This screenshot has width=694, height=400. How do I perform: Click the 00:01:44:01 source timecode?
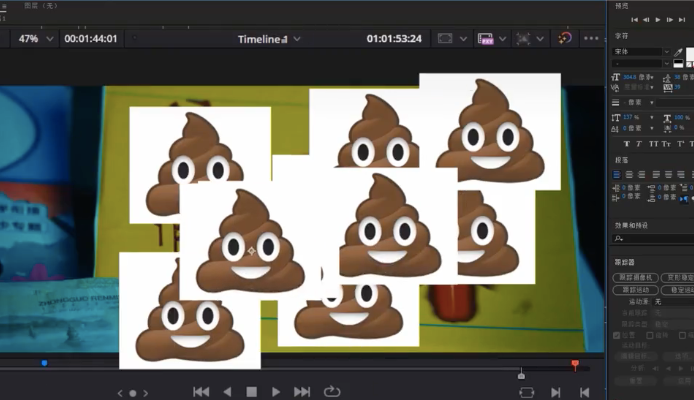click(x=91, y=39)
